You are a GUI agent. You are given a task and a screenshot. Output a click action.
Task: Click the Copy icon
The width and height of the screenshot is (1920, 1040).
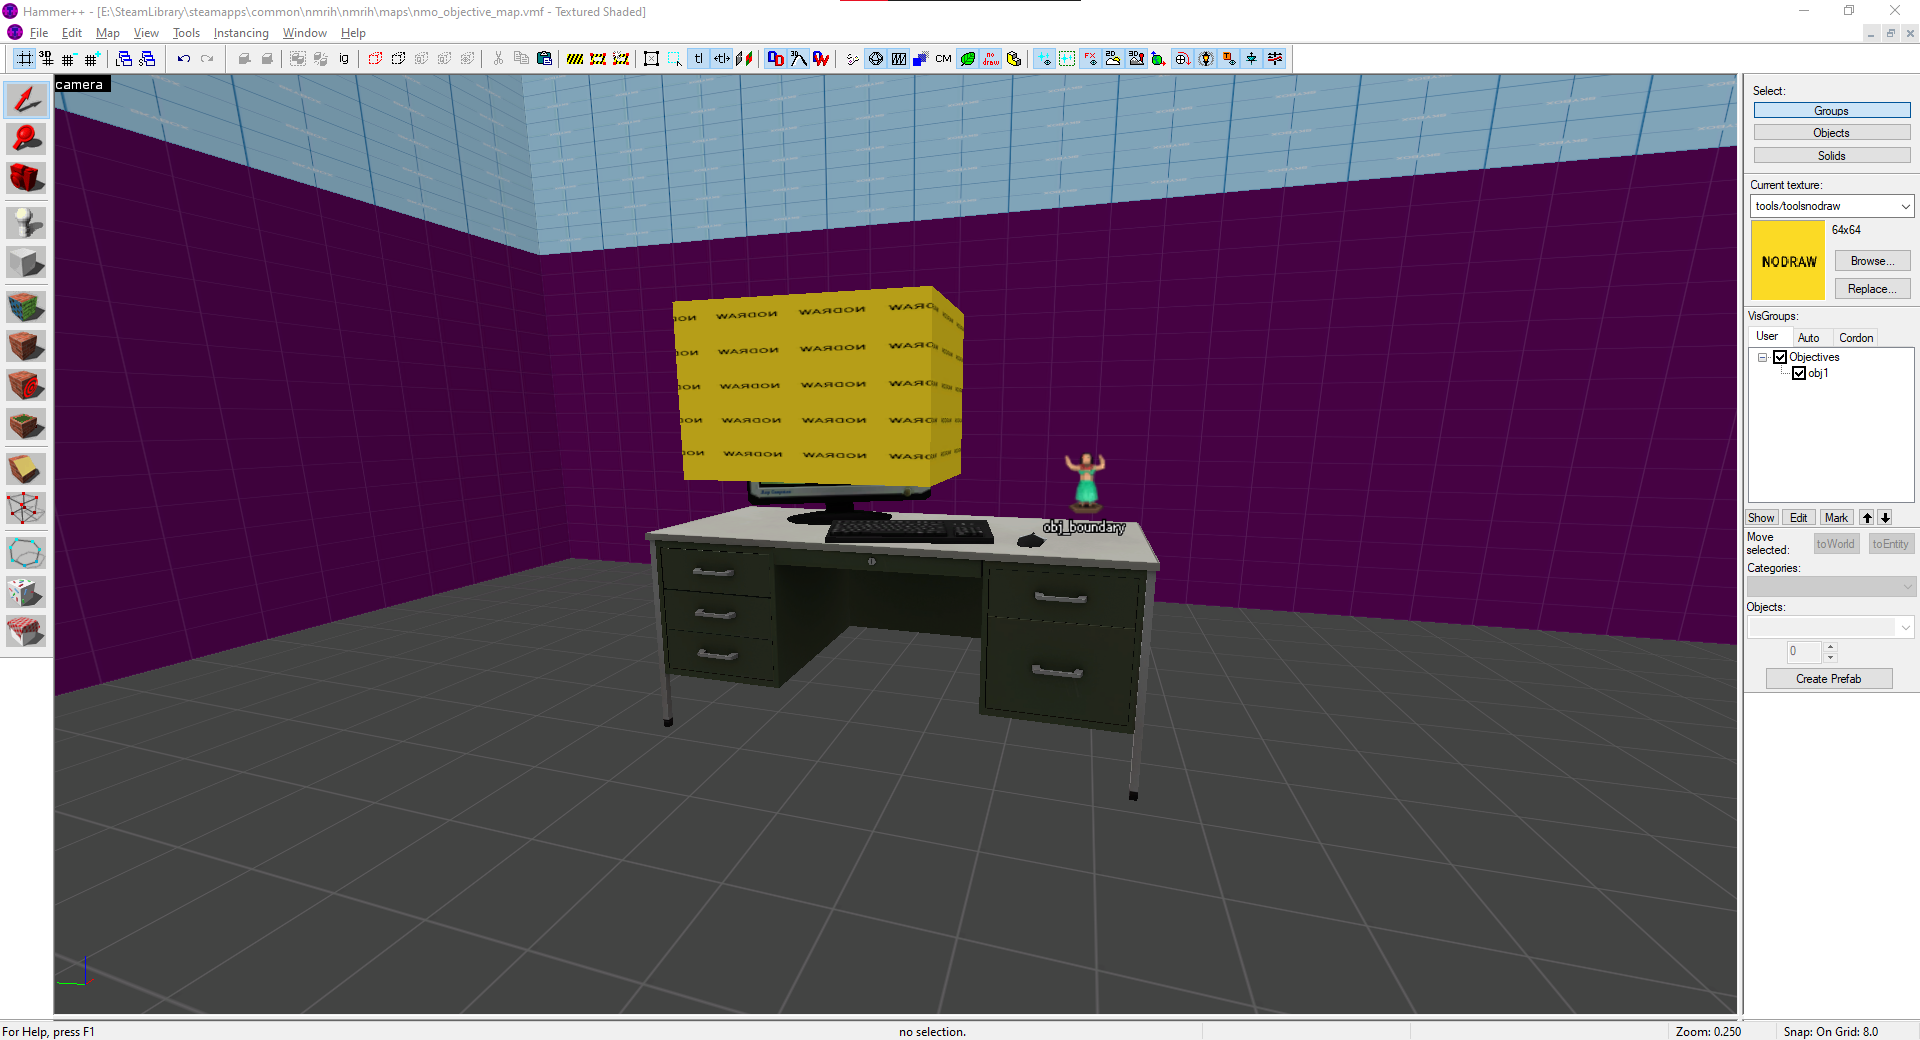pos(521,59)
